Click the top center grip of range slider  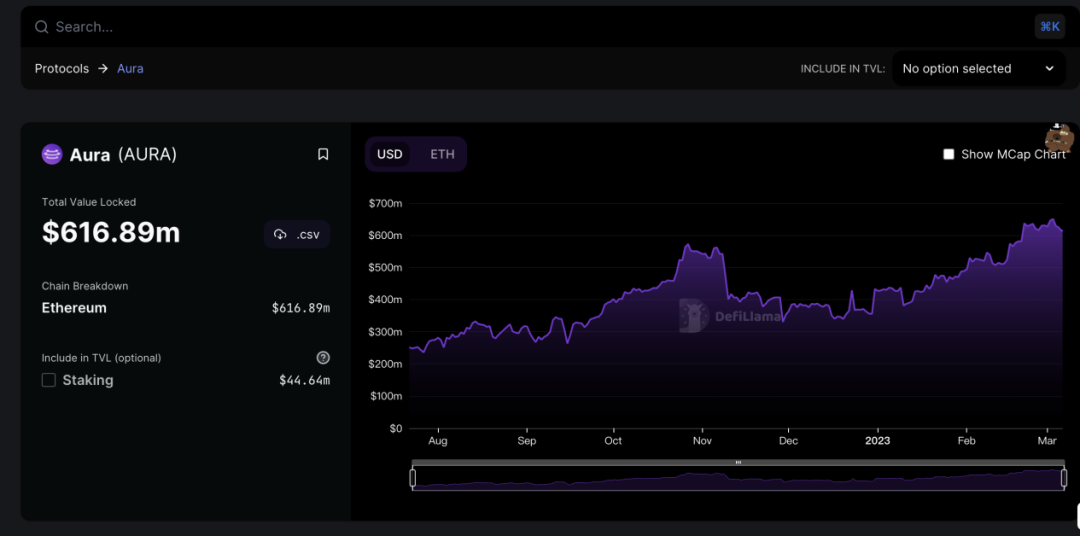[738, 462]
